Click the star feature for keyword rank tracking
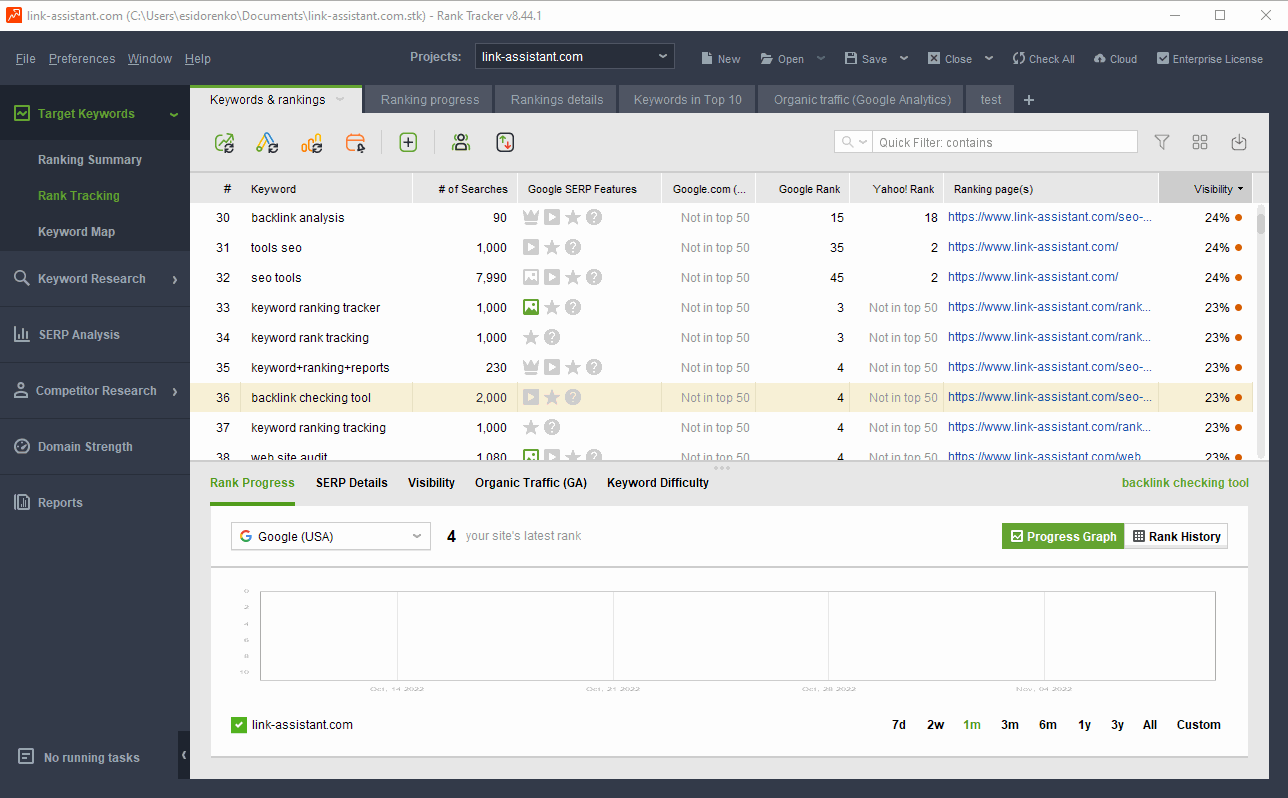The width and height of the screenshot is (1288, 798). coord(531,338)
